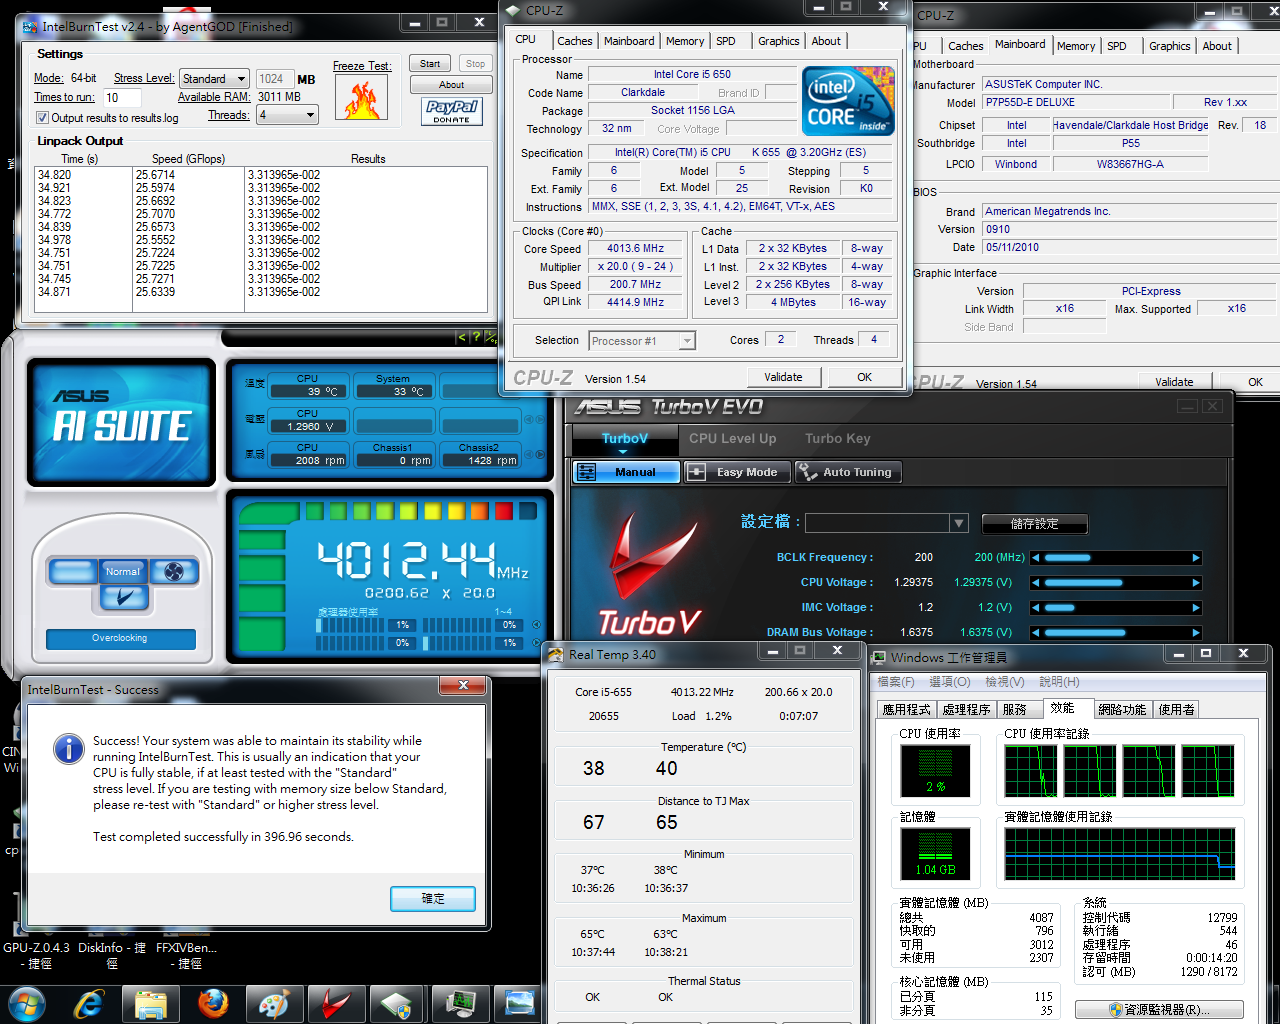Switch to Mainboard tab in front CPU-Z

pos(629,41)
